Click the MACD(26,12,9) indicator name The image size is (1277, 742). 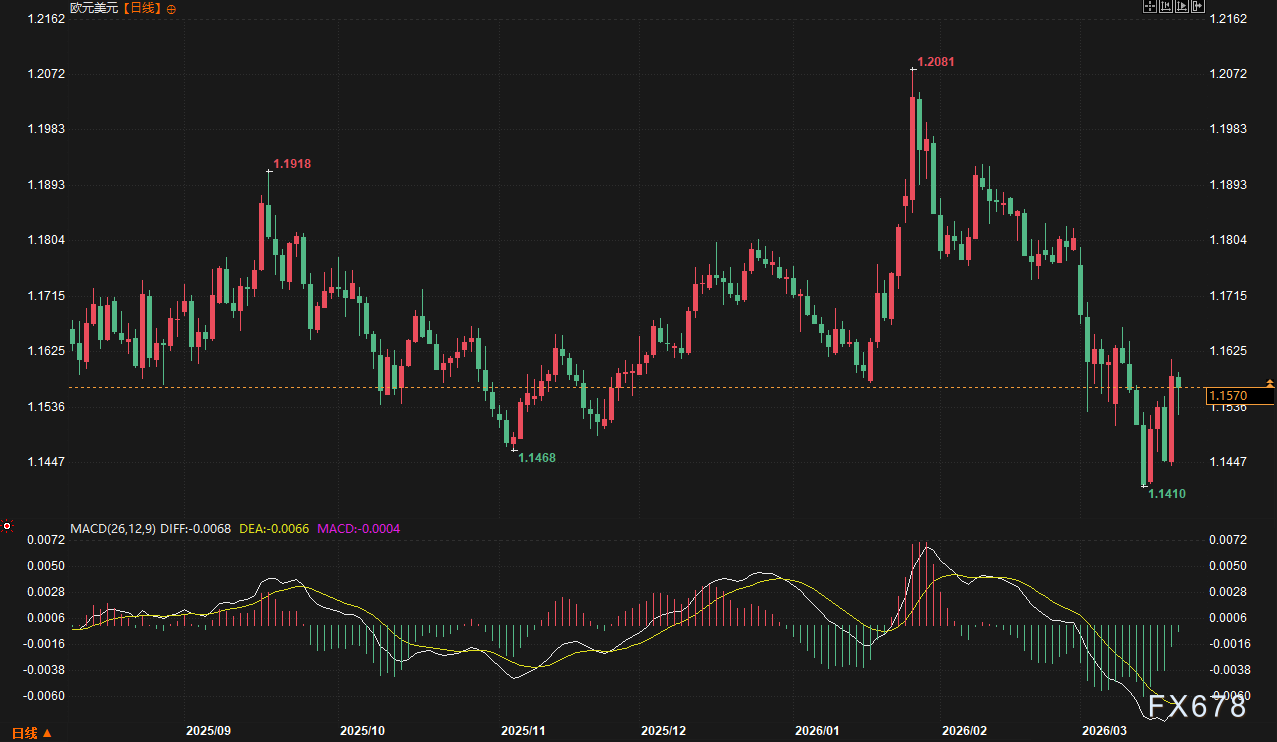click(x=111, y=527)
